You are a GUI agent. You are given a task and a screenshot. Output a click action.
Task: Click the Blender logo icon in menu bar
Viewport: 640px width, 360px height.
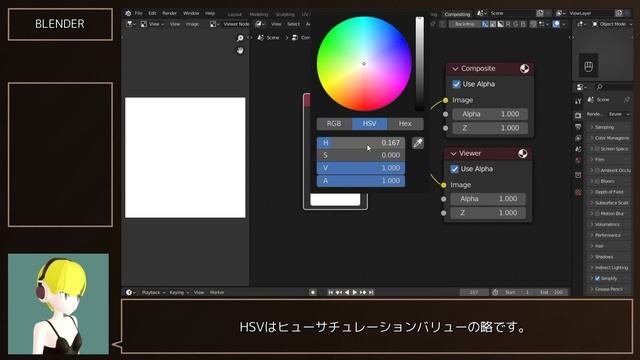[x=128, y=13]
